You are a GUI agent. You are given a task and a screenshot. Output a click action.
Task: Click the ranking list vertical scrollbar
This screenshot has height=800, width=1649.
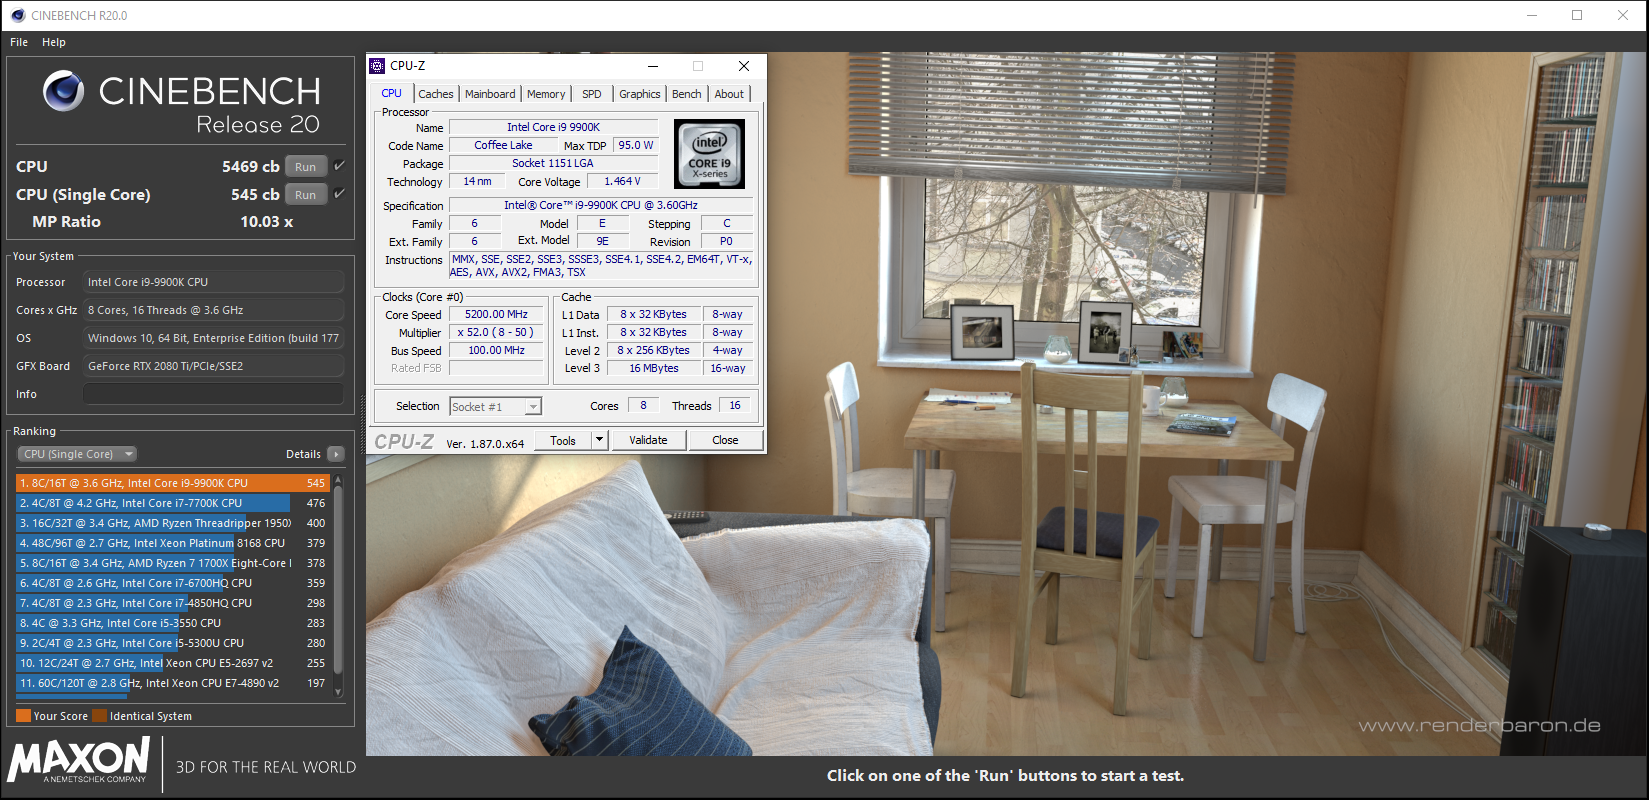338,585
